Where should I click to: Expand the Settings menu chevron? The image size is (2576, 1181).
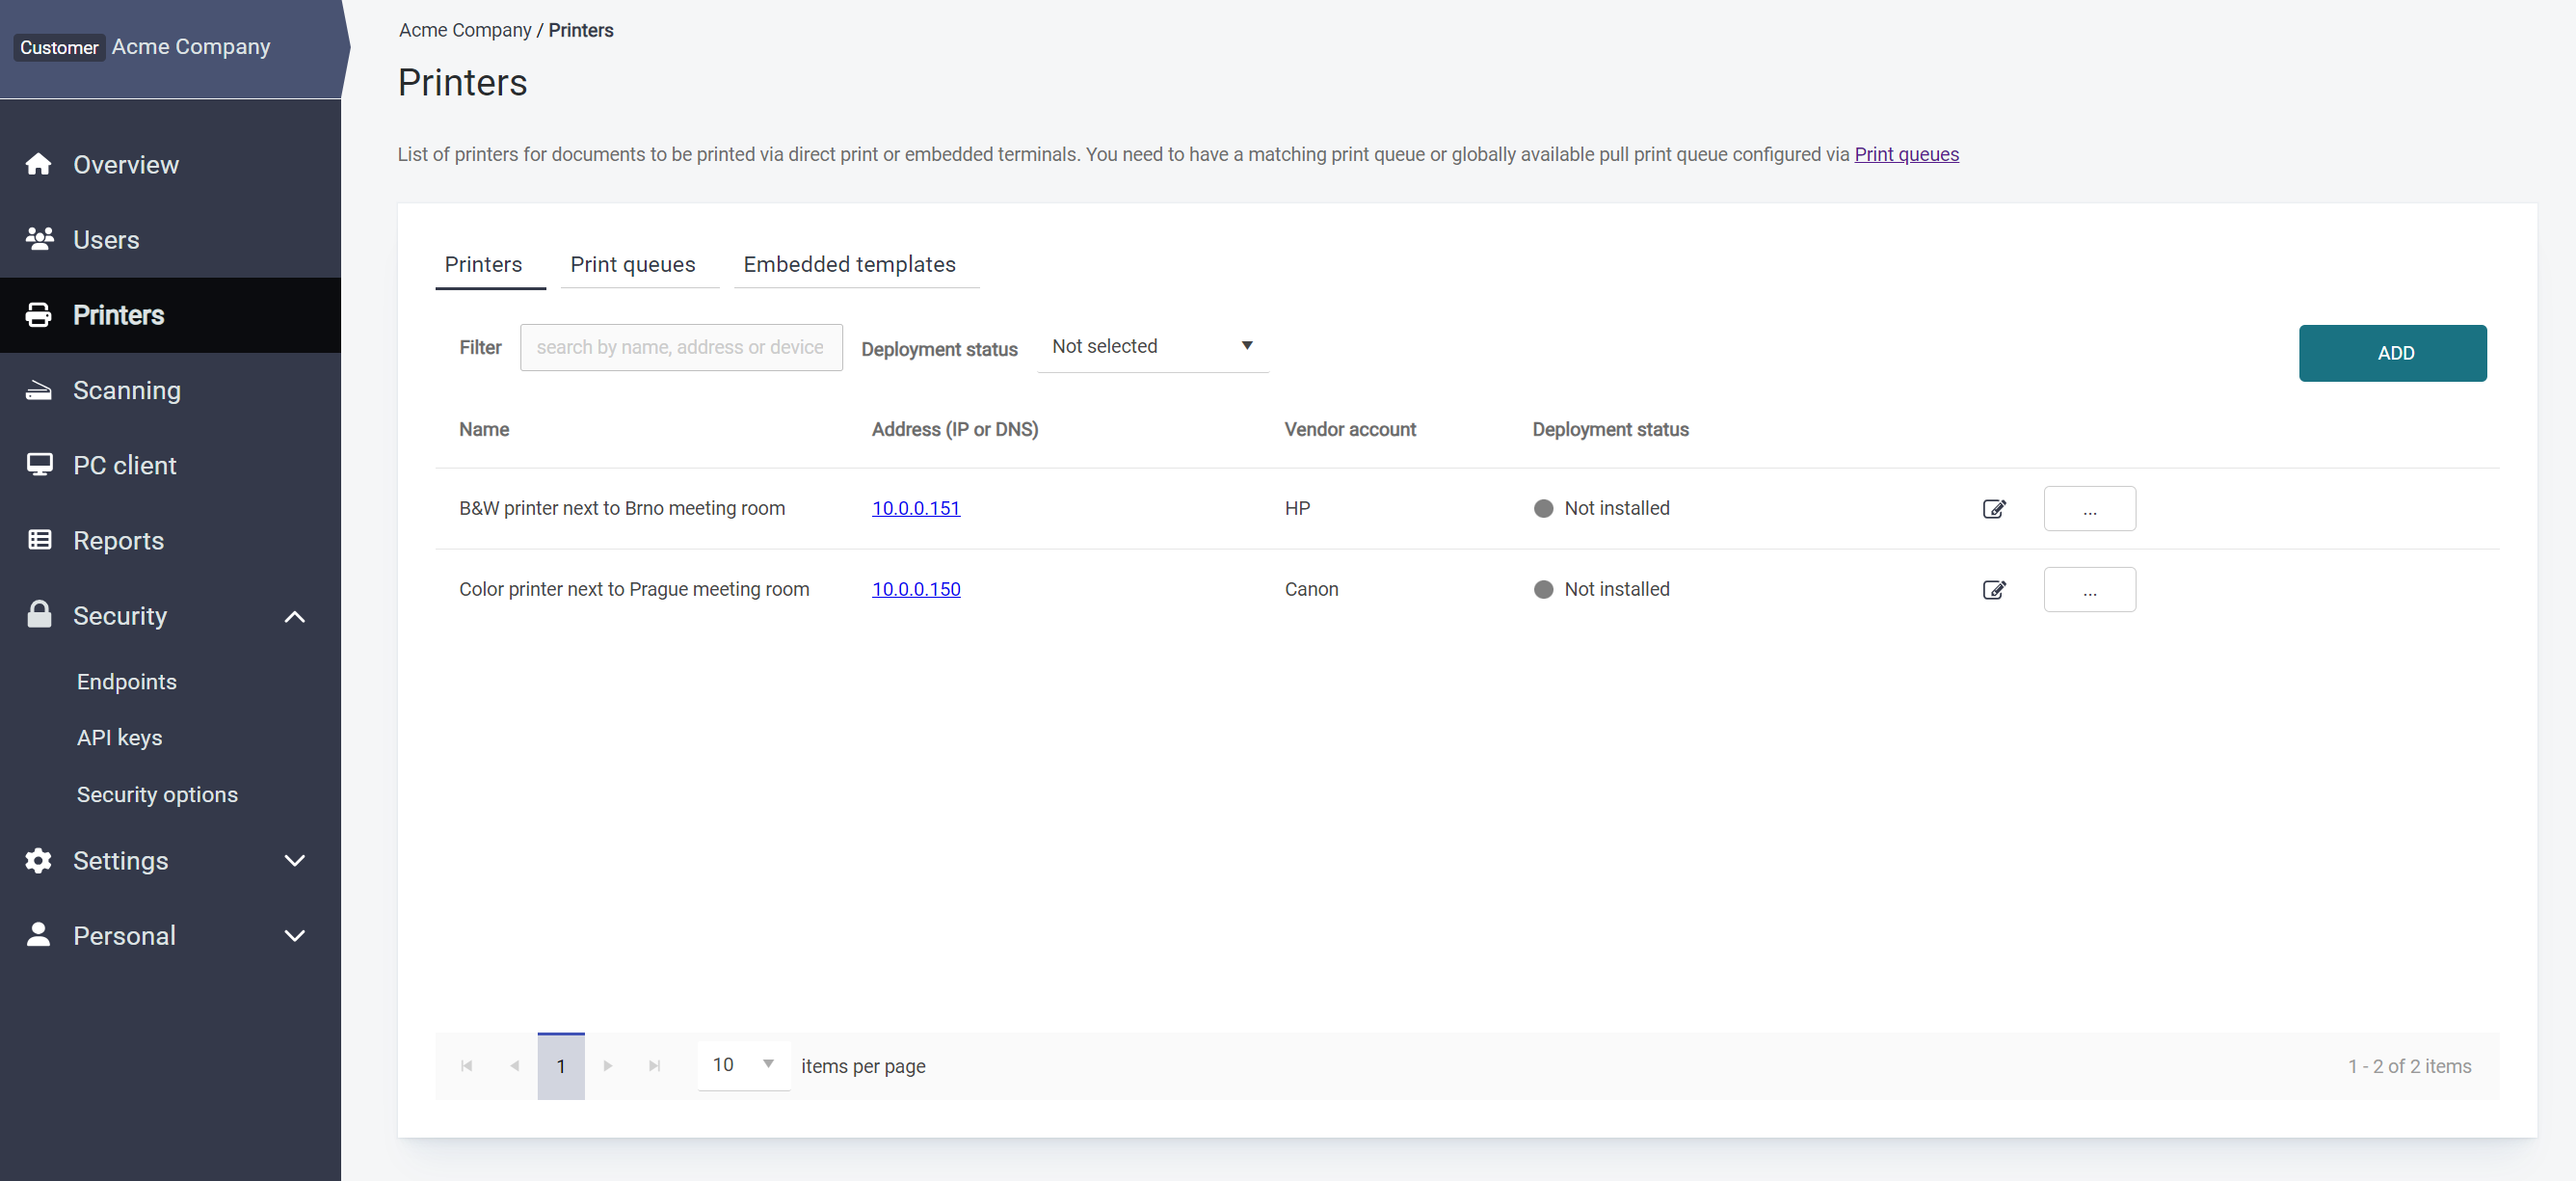pos(294,860)
